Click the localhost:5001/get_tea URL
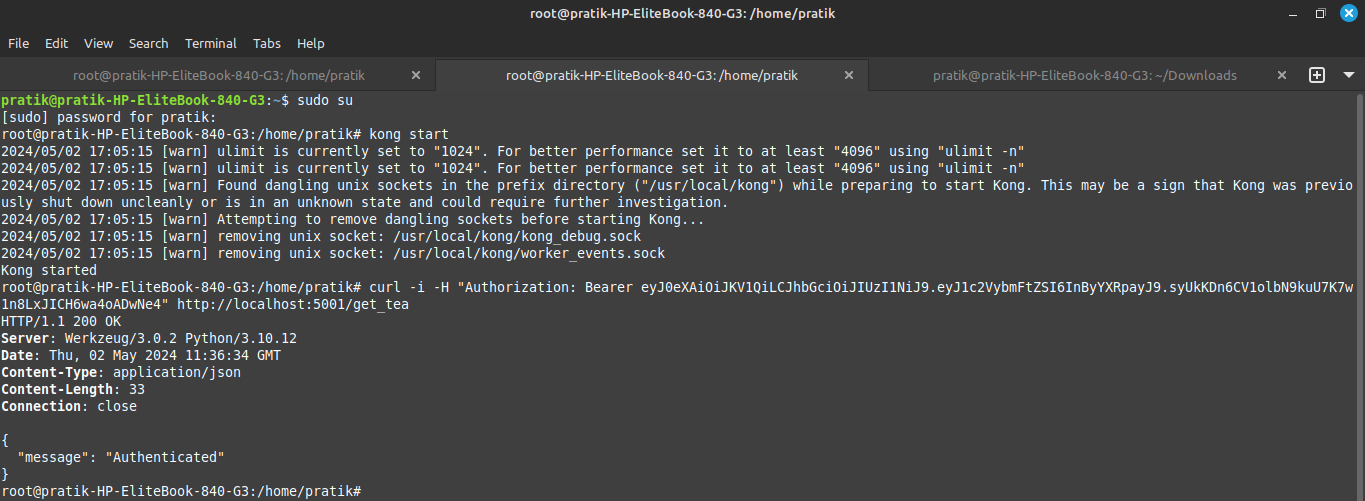This screenshot has height=501, width=1365. pyautogui.click(x=293, y=304)
